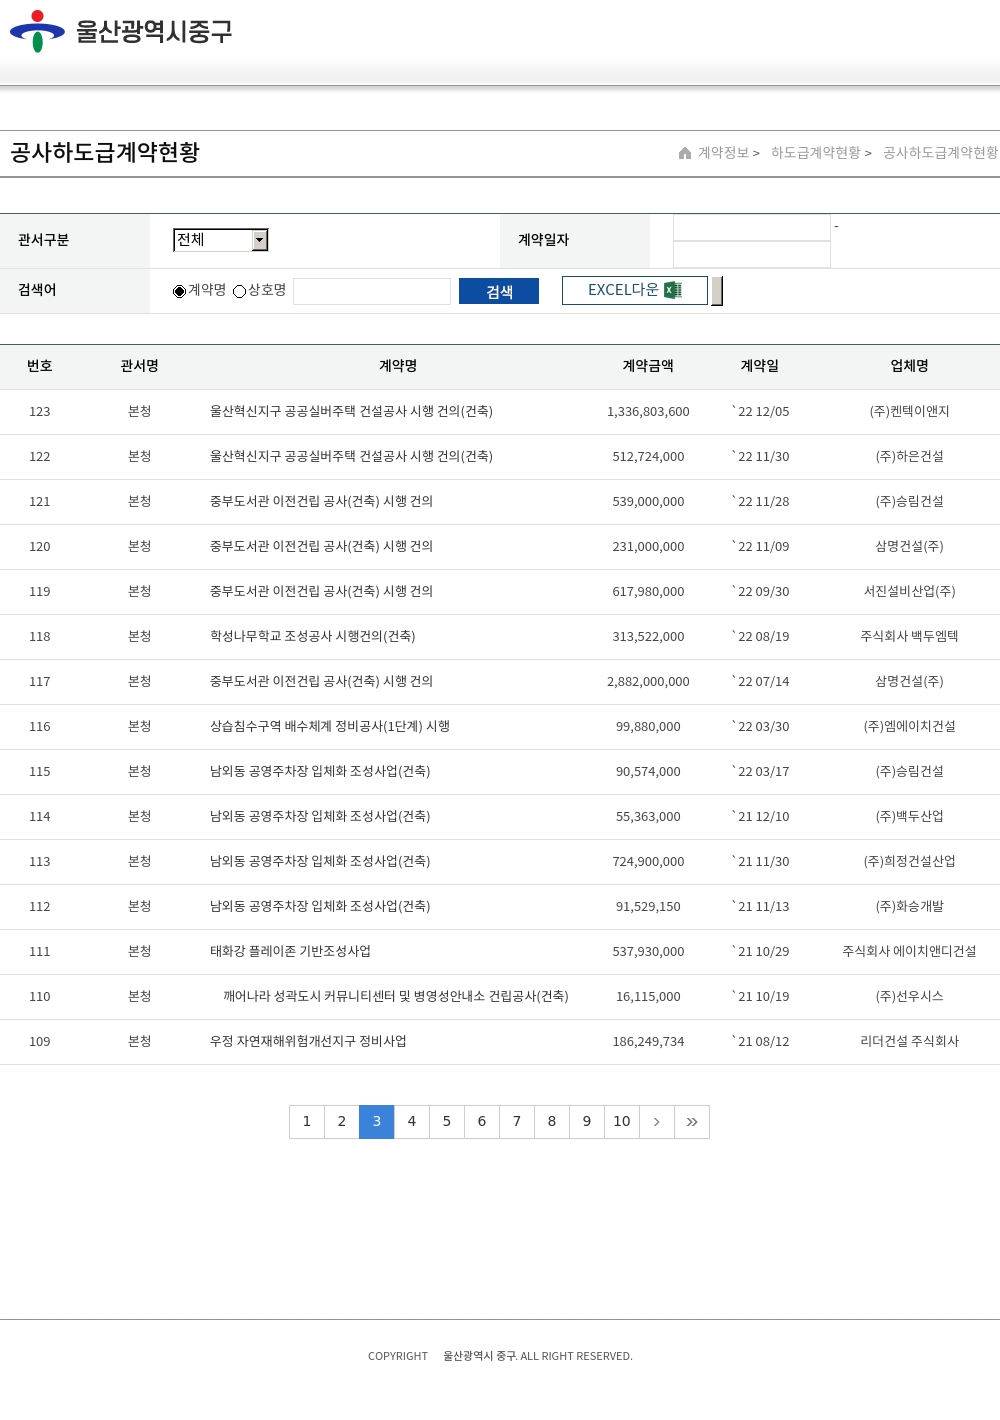
Task: Go to next page arrow
Action: pyautogui.click(x=657, y=1122)
